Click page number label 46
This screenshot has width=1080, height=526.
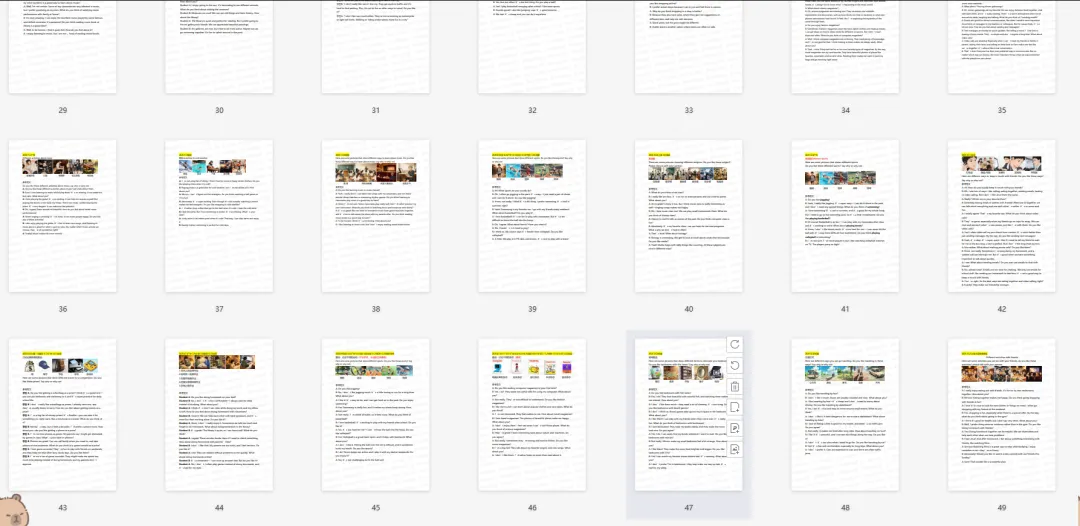[532, 507]
